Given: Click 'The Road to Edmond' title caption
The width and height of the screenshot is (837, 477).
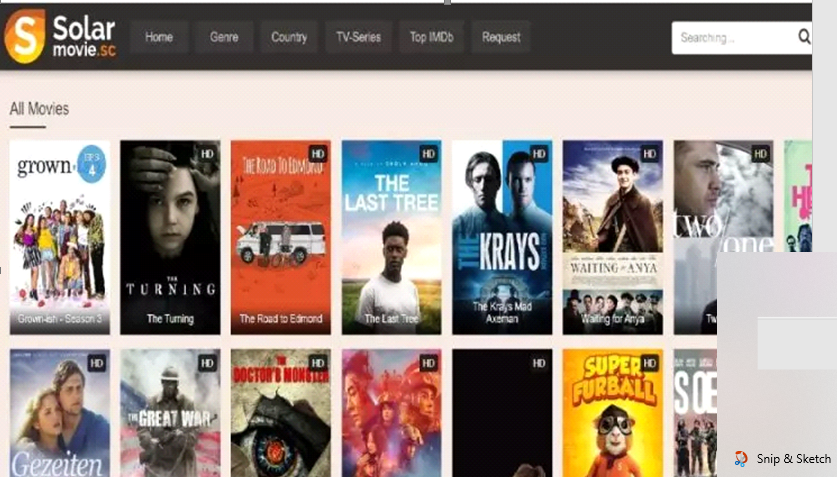Looking at the screenshot, I should [281, 319].
